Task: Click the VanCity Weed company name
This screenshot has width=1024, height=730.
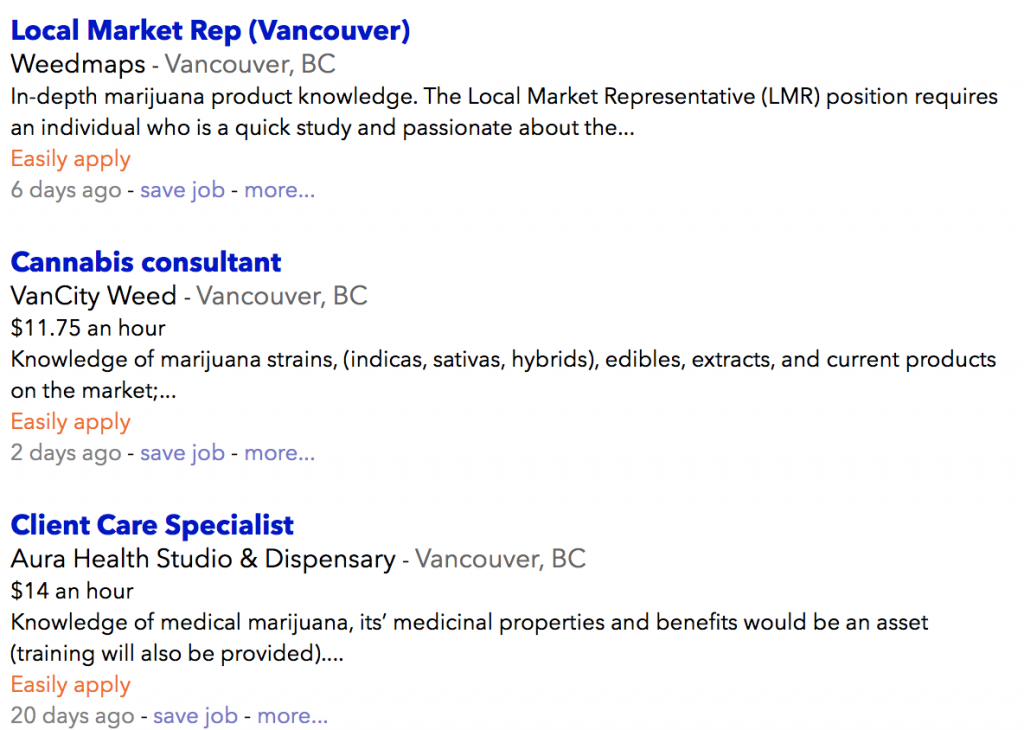Action: [x=93, y=296]
